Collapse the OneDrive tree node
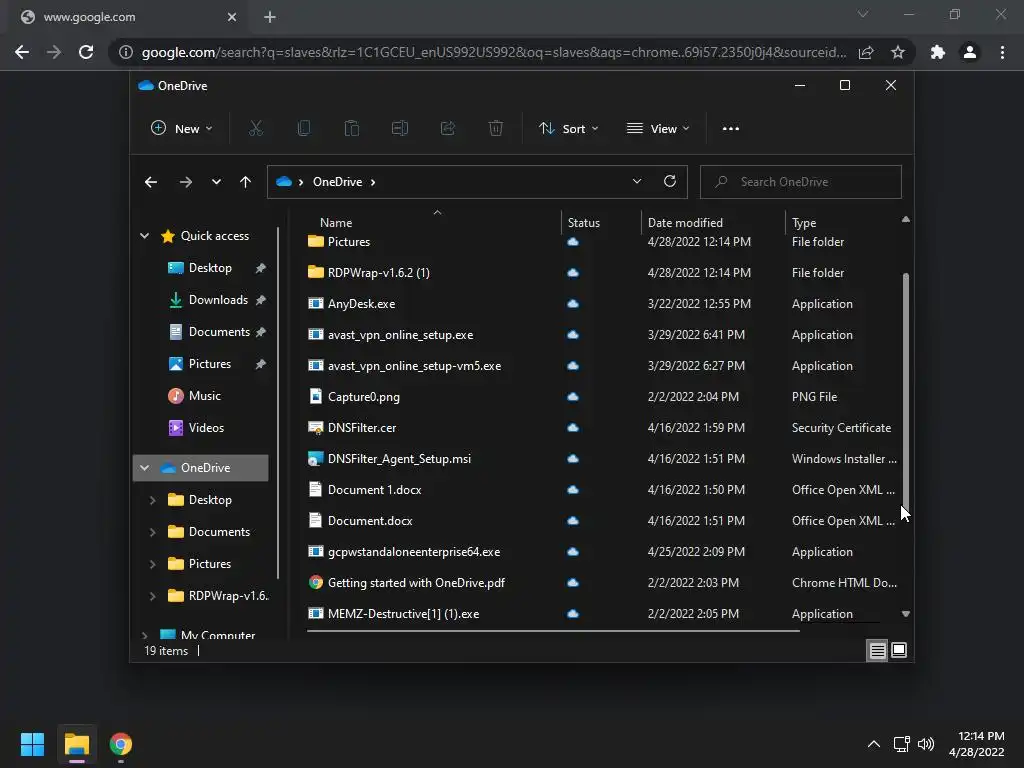 pyautogui.click(x=144, y=468)
